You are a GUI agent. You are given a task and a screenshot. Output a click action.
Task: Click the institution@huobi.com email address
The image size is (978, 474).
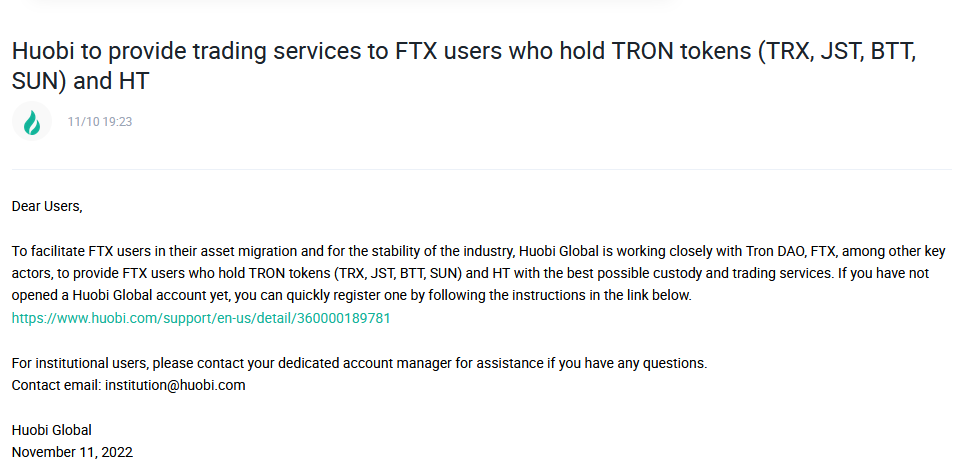(175, 384)
